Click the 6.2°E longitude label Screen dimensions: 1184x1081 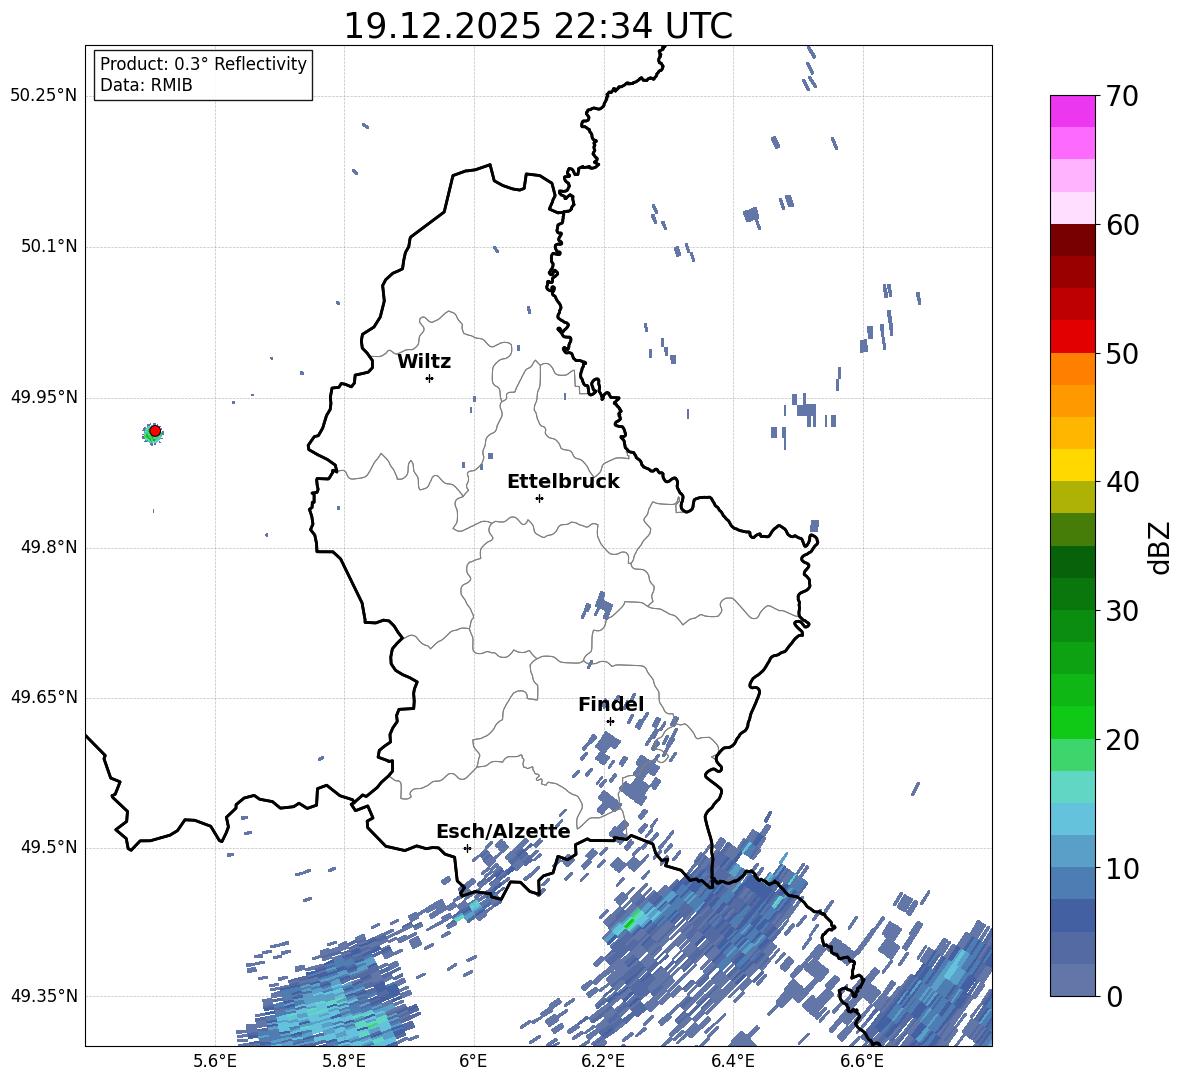(x=603, y=1061)
